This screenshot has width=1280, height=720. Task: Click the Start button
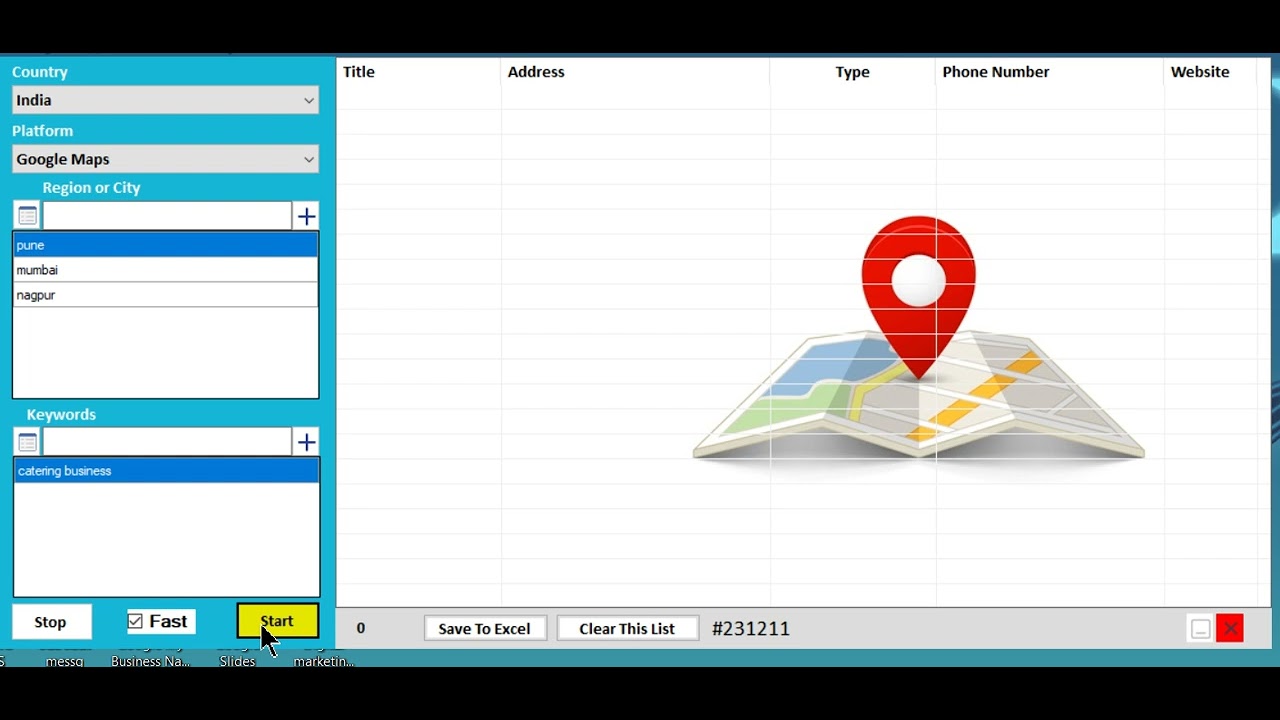tap(278, 621)
